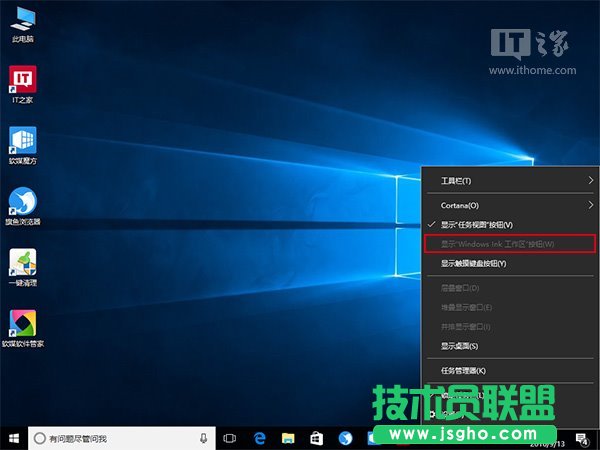Toggle 显示"任务视图"按钮(V) option
This screenshot has height=450, width=600.
(510, 225)
